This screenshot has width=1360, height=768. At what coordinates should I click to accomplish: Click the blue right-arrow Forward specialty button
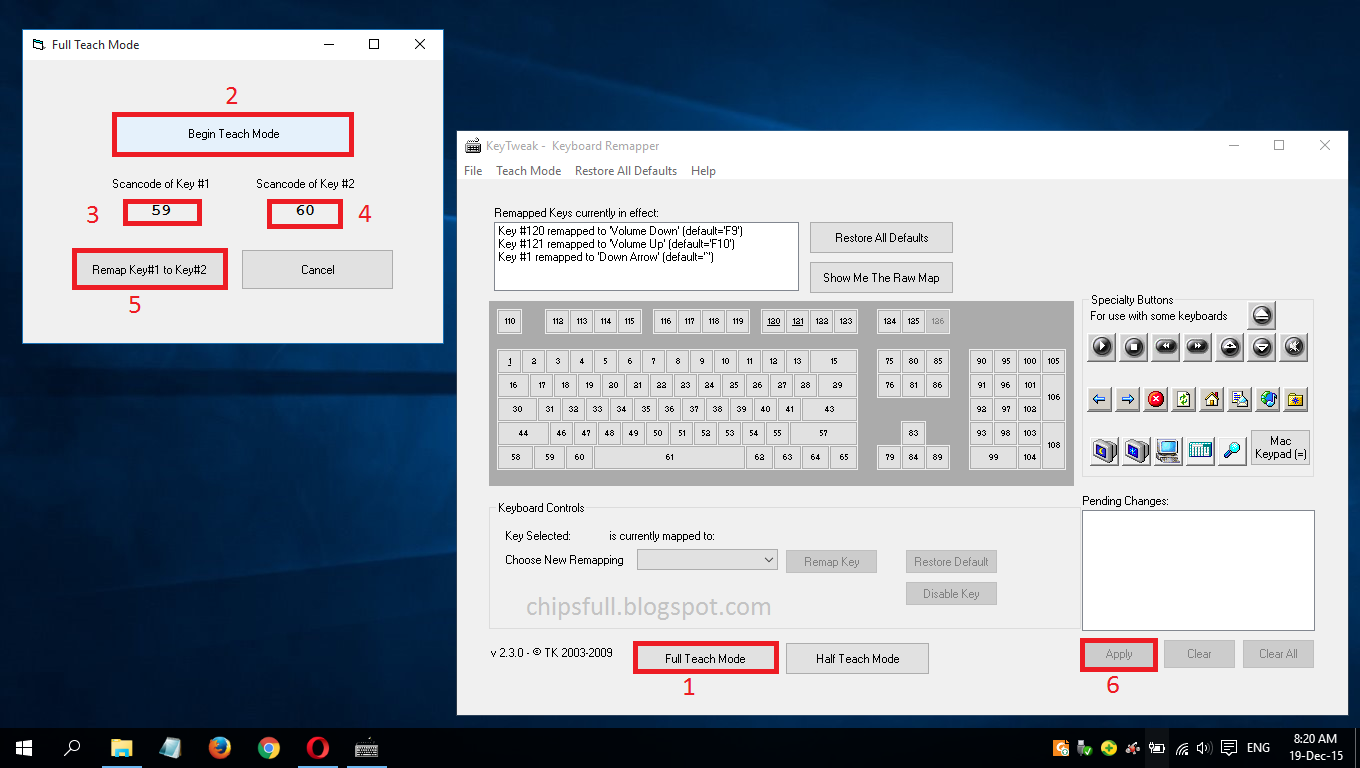pyautogui.click(x=1128, y=399)
